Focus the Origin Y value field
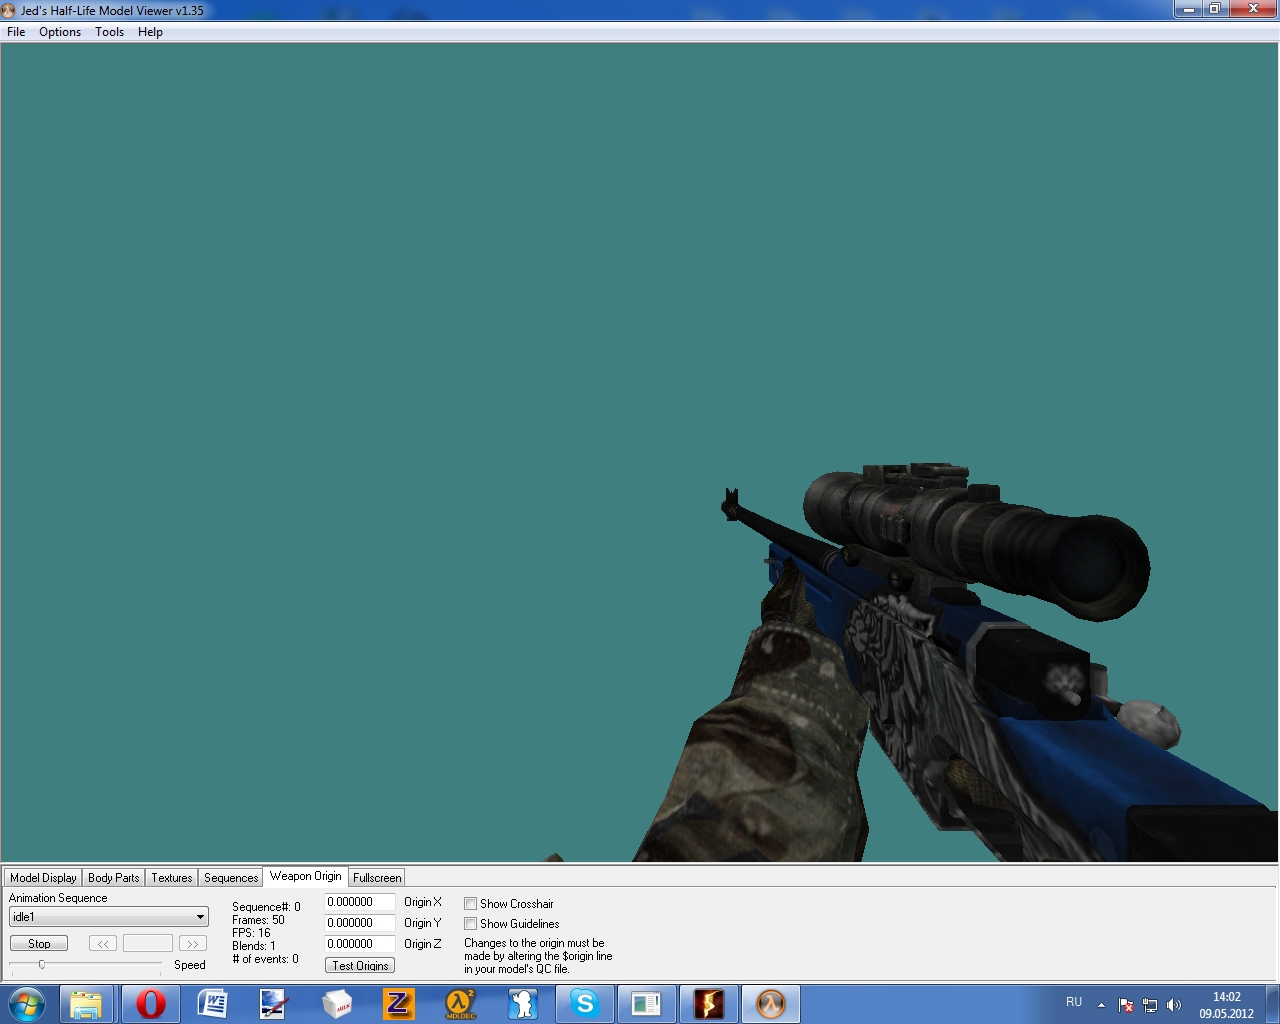 (359, 923)
